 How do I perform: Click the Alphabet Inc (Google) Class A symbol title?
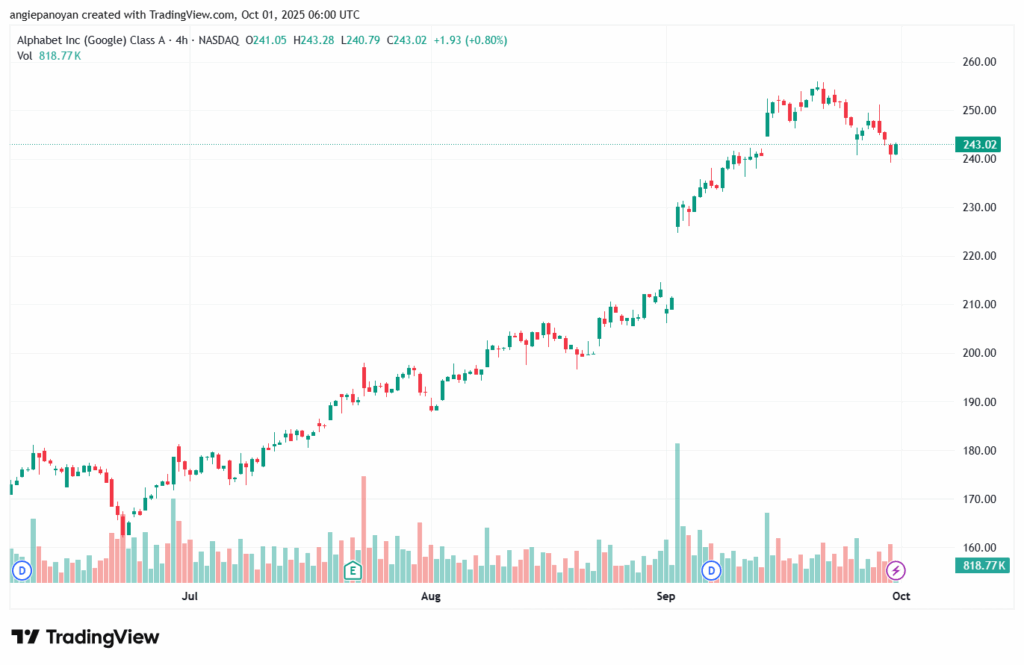pos(98,40)
